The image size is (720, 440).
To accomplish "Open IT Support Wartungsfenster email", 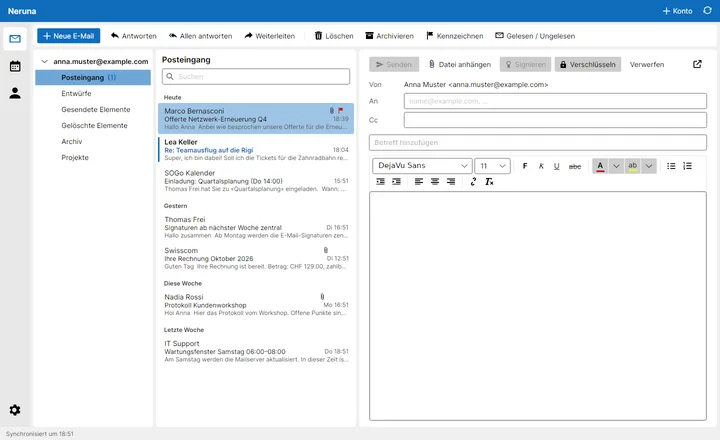I will tap(256, 351).
